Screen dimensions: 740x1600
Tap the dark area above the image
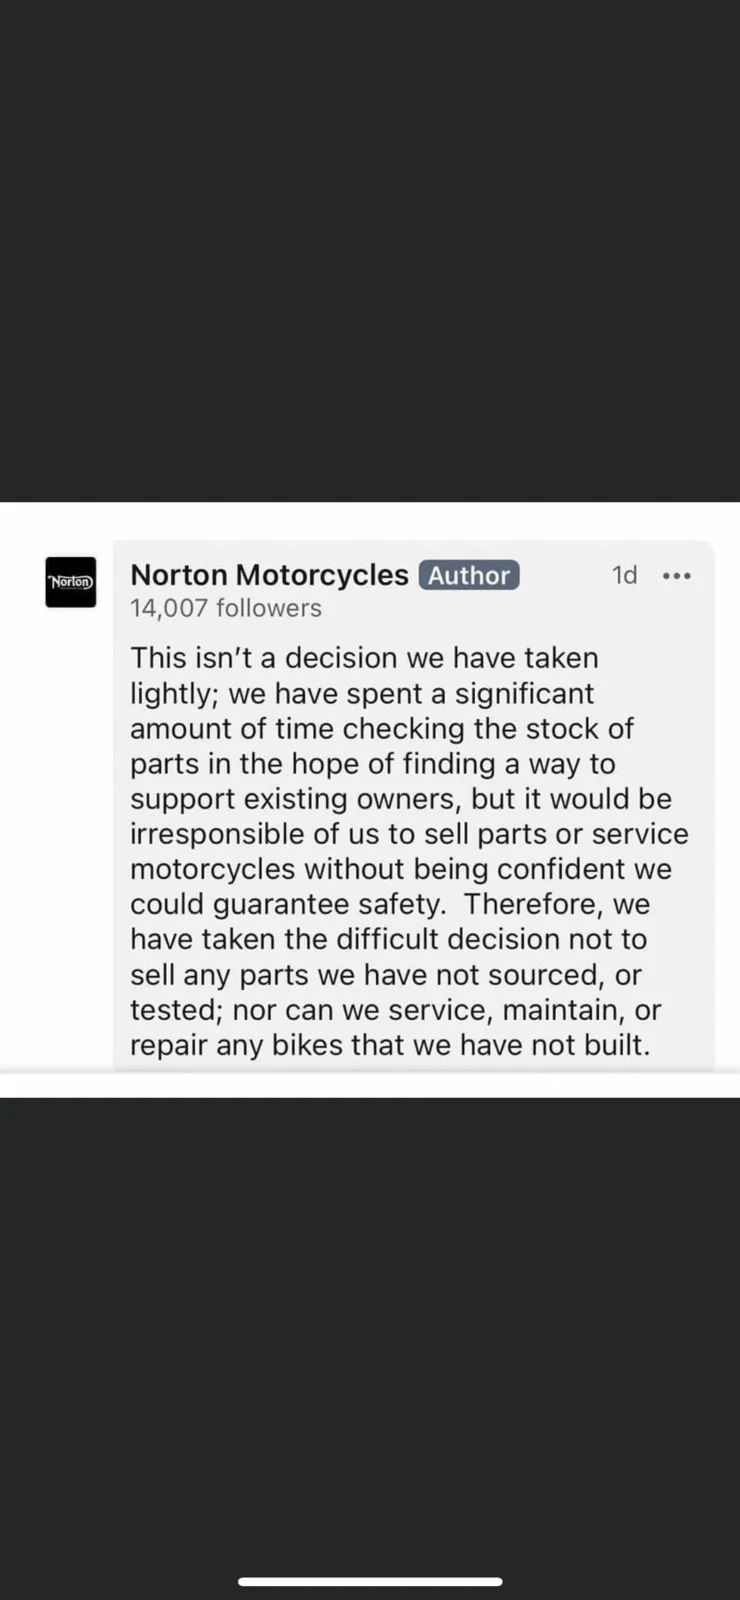(370, 250)
